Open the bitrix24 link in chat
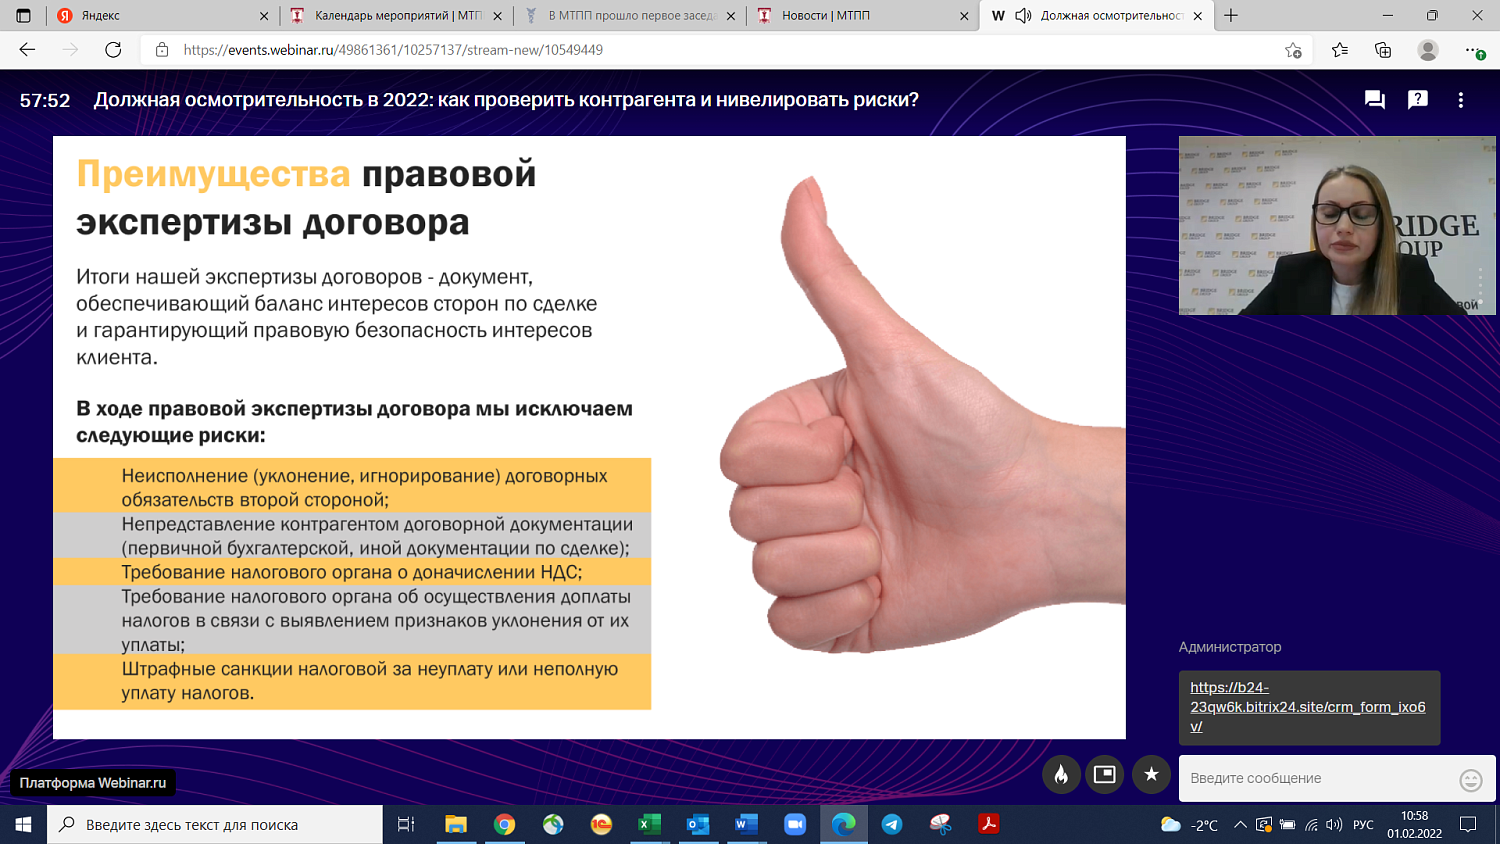The height and width of the screenshot is (844, 1500). (x=1308, y=707)
